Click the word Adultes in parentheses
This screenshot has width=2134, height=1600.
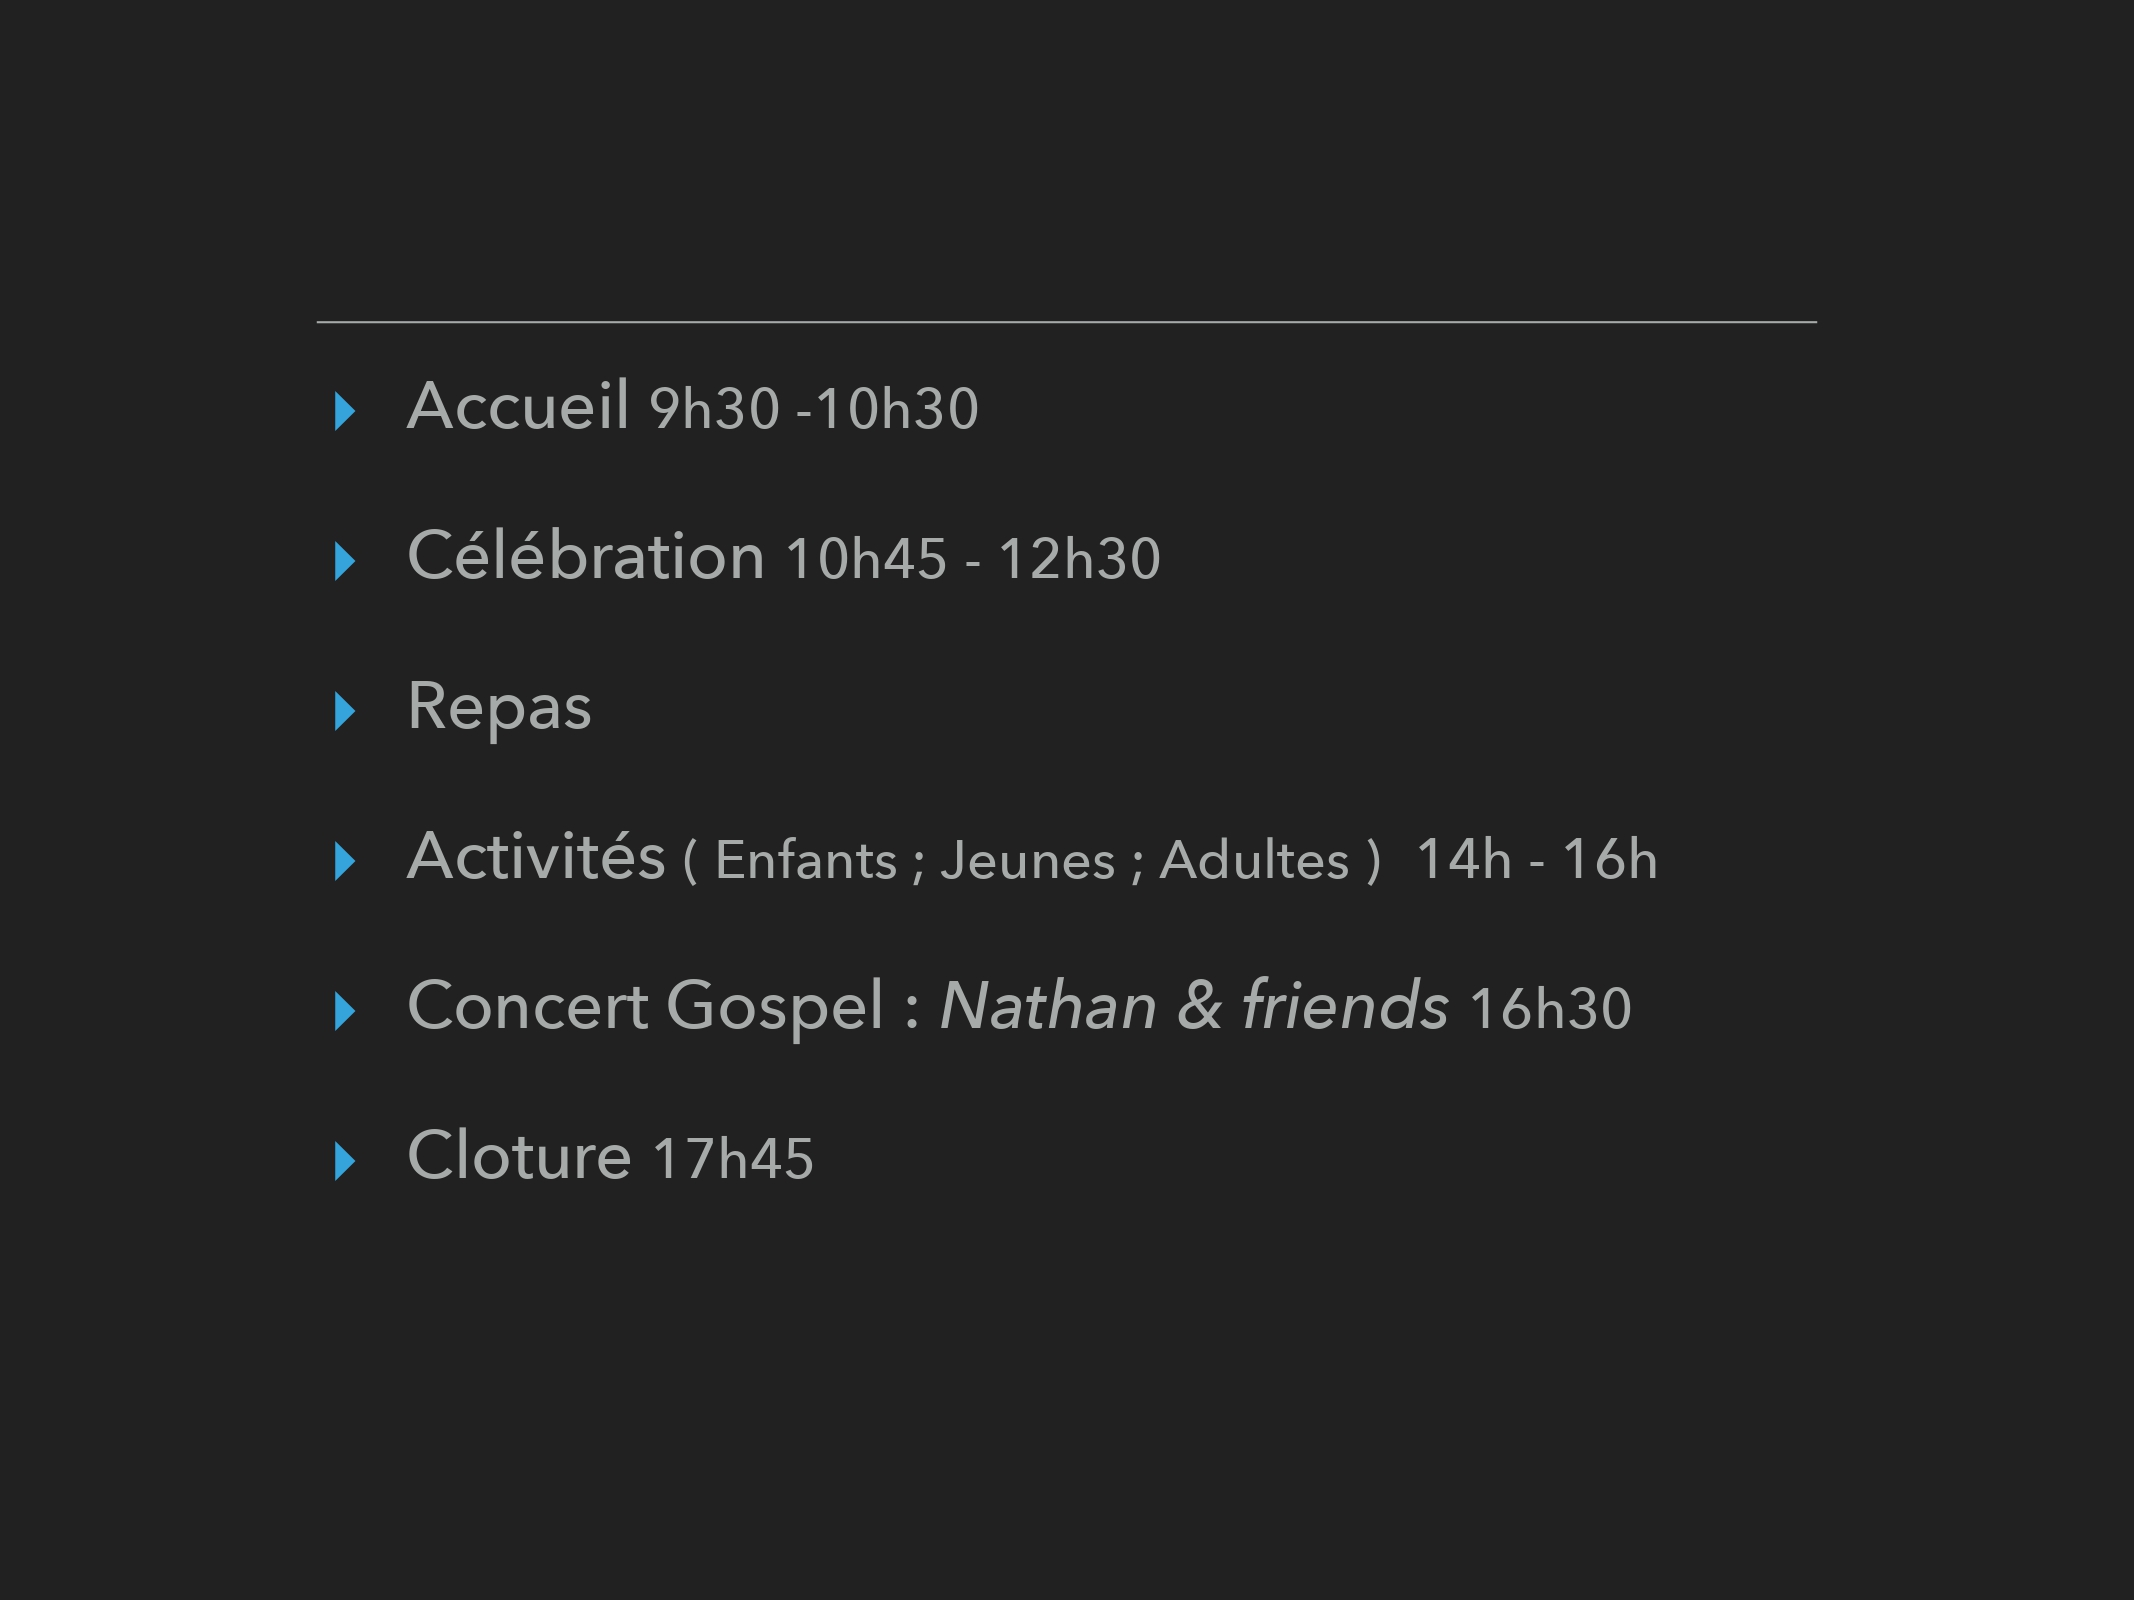[x=1254, y=861]
